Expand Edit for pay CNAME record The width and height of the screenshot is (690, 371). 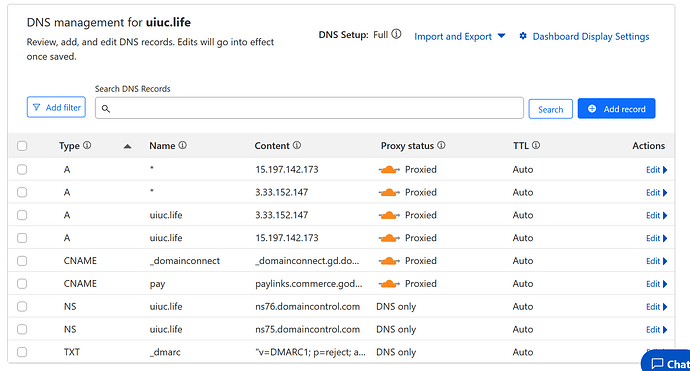[657, 284]
